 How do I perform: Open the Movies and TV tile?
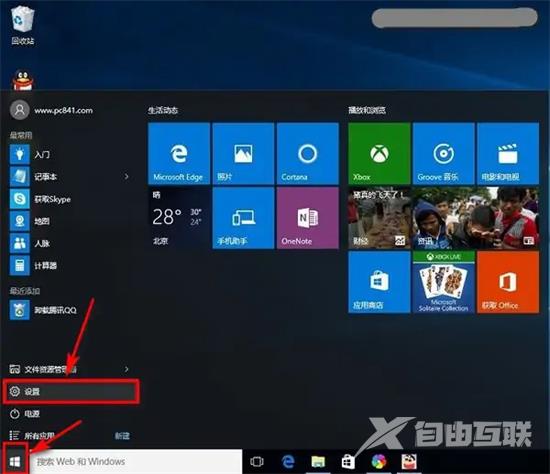pyautogui.click(x=508, y=154)
